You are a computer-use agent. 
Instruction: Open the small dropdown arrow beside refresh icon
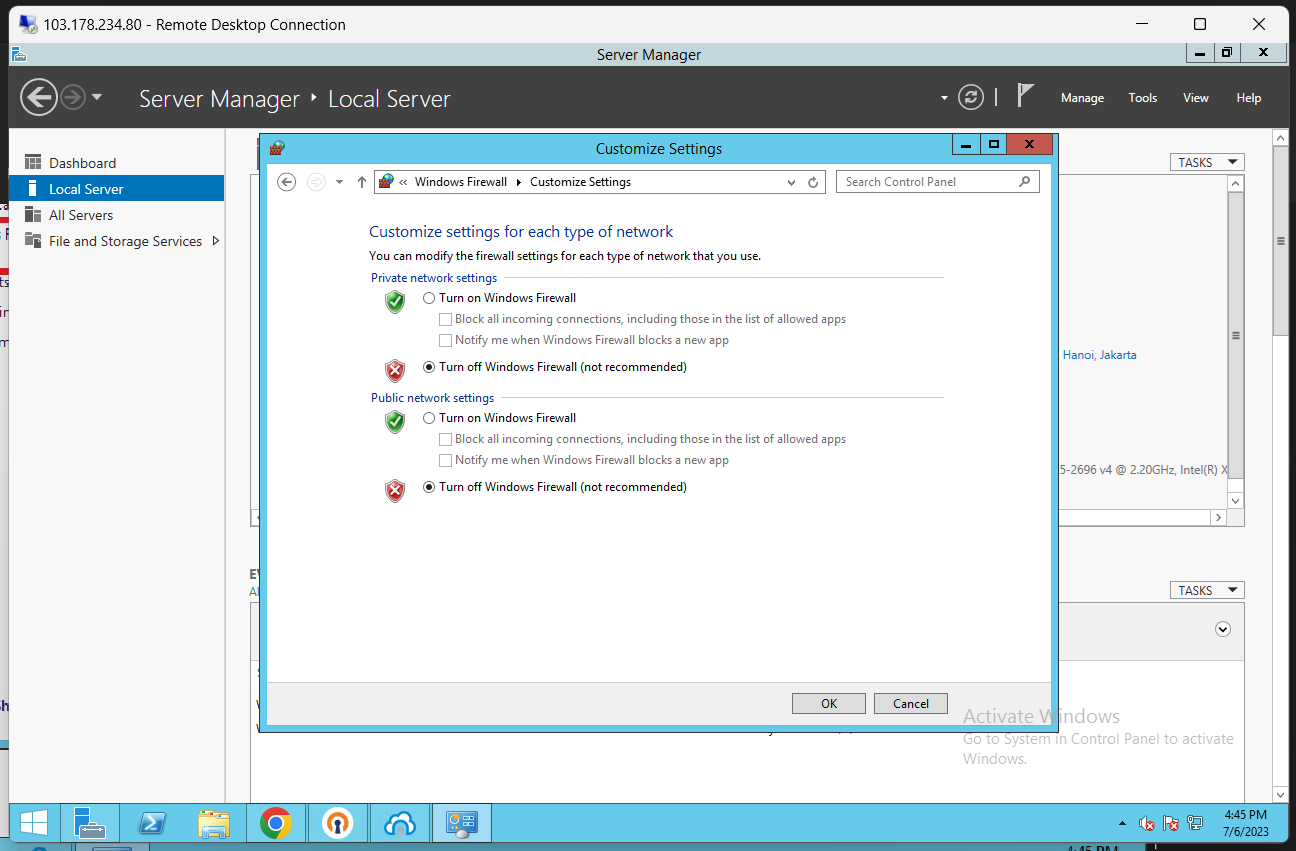pyautogui.click(x=944, y=98)
